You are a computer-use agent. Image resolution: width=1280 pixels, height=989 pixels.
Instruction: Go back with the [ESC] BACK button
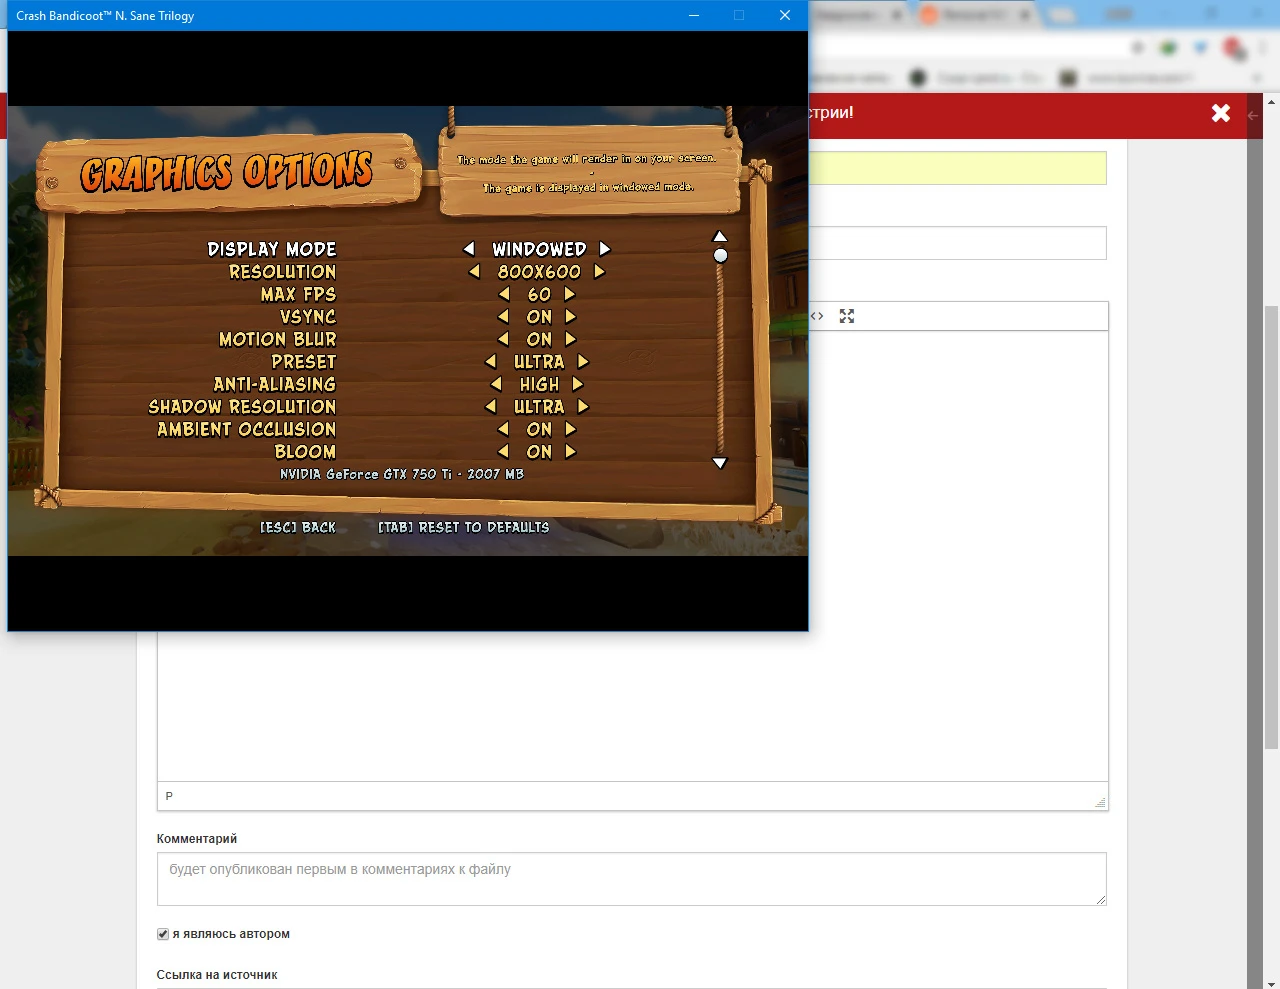(298, 527)
